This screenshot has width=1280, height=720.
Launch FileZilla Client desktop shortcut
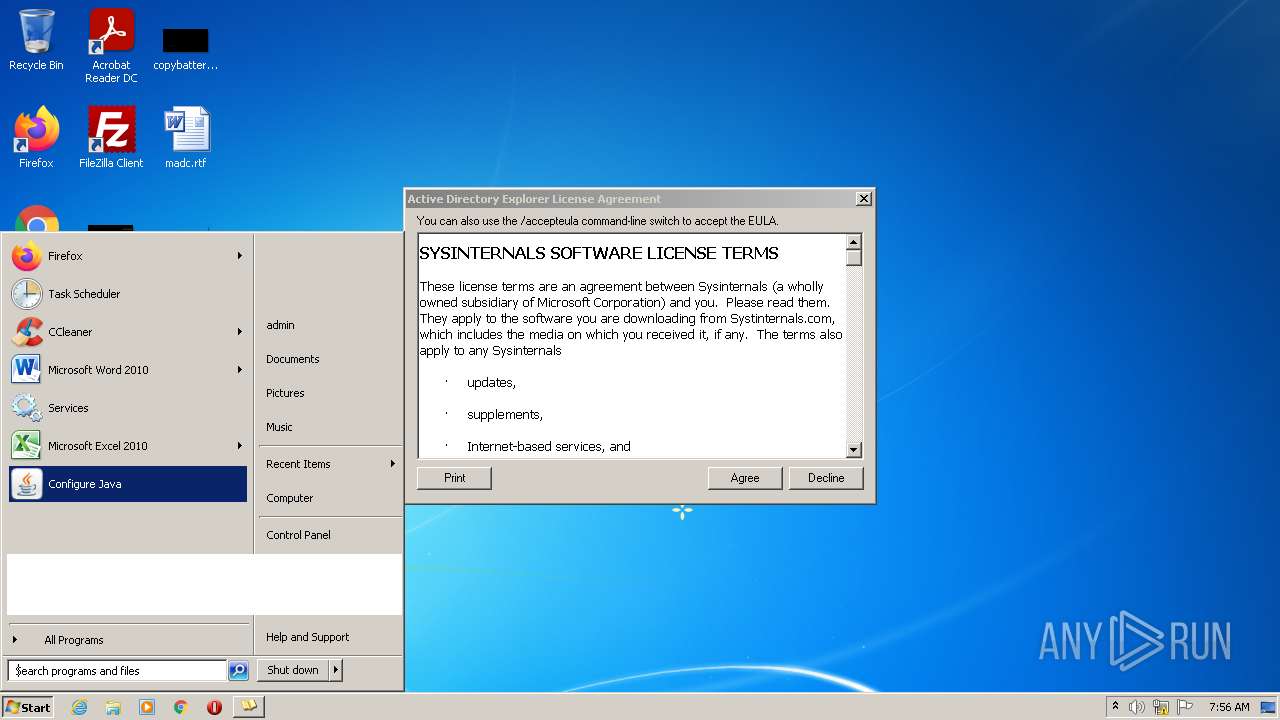111,138
